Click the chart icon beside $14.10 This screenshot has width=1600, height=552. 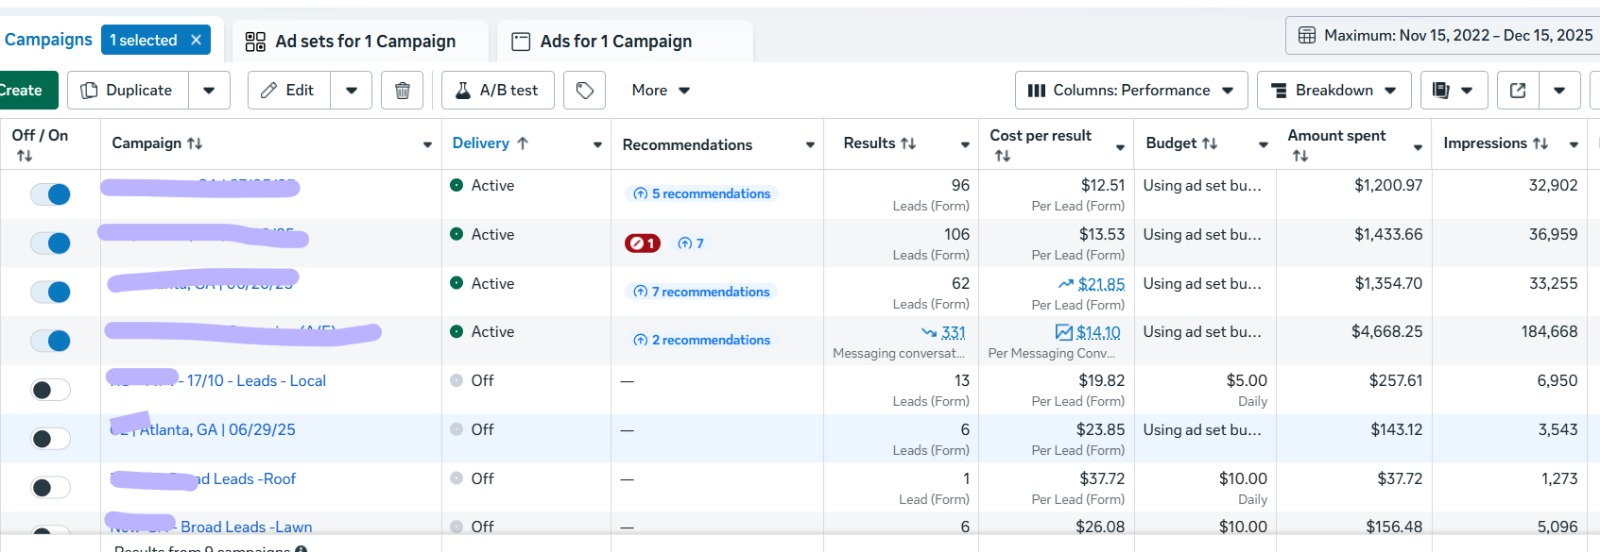[1064, 332]
